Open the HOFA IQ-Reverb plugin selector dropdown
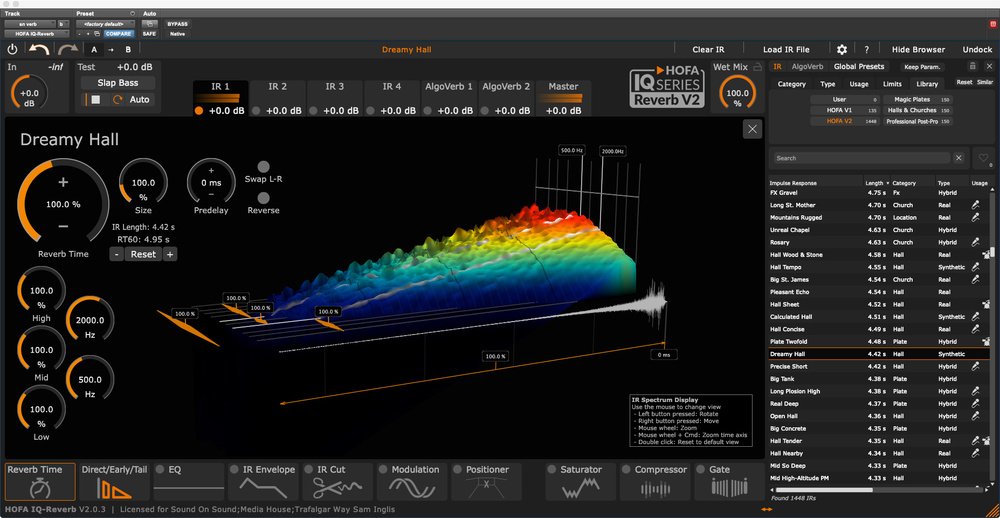 (37, 33)
